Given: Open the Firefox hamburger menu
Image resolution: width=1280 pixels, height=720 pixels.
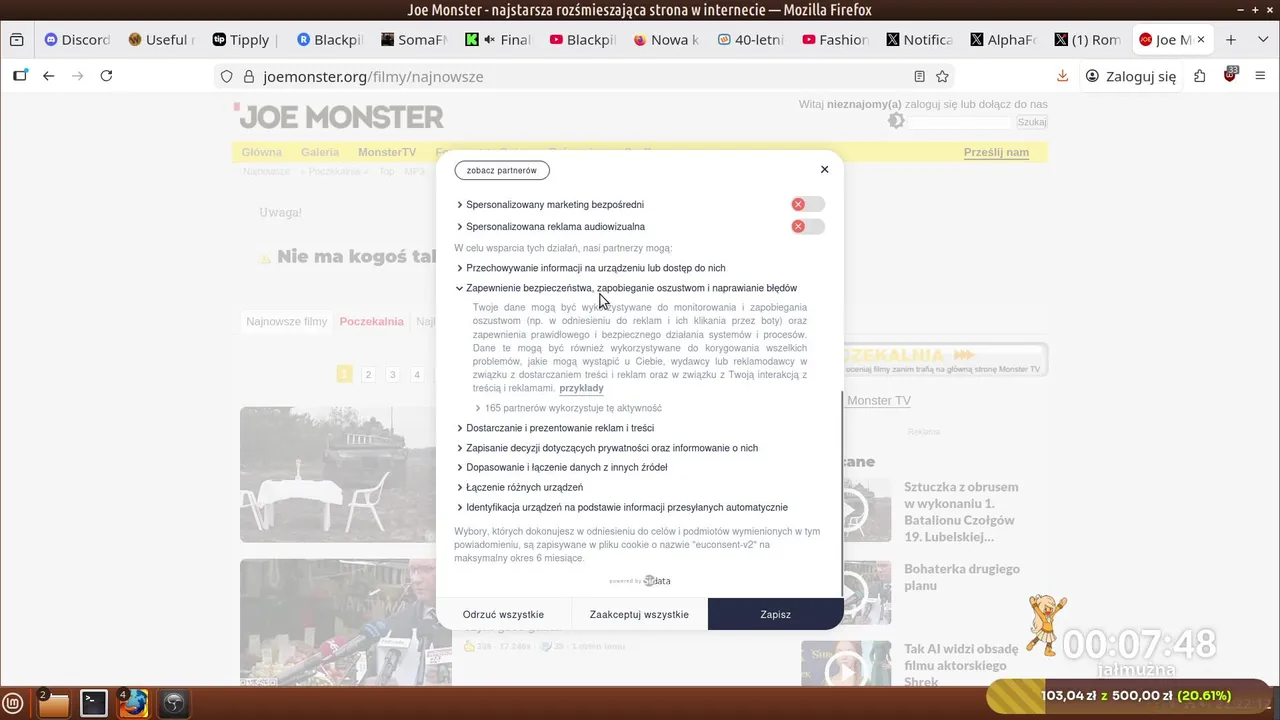Looking at the screenshot, I should point(1261,76).
